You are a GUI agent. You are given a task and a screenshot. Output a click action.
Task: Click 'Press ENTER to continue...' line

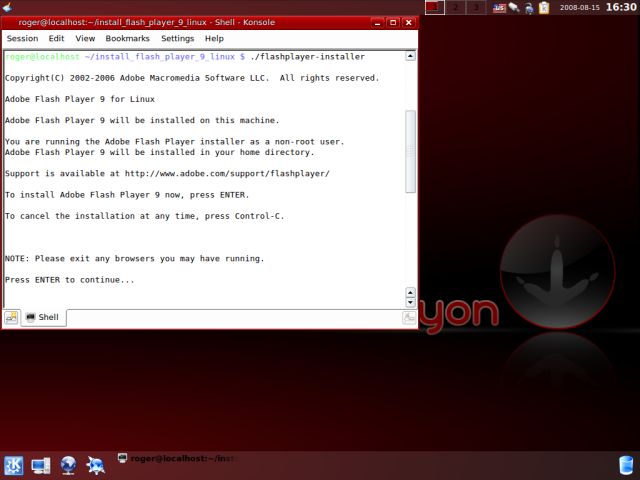[69, 280]
